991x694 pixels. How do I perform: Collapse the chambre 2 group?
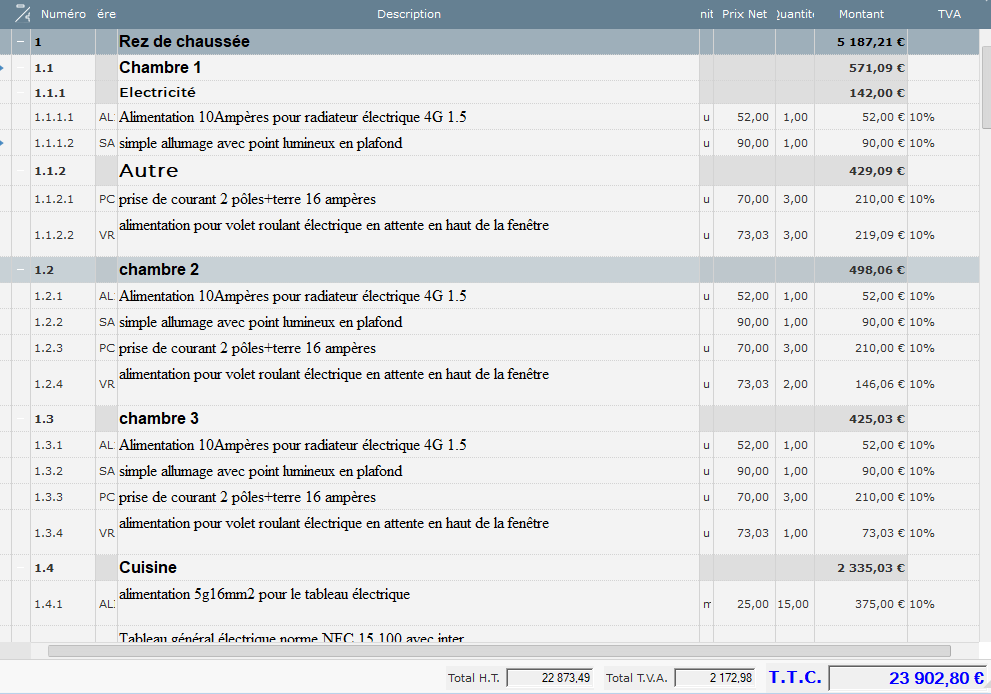(21, 270)
